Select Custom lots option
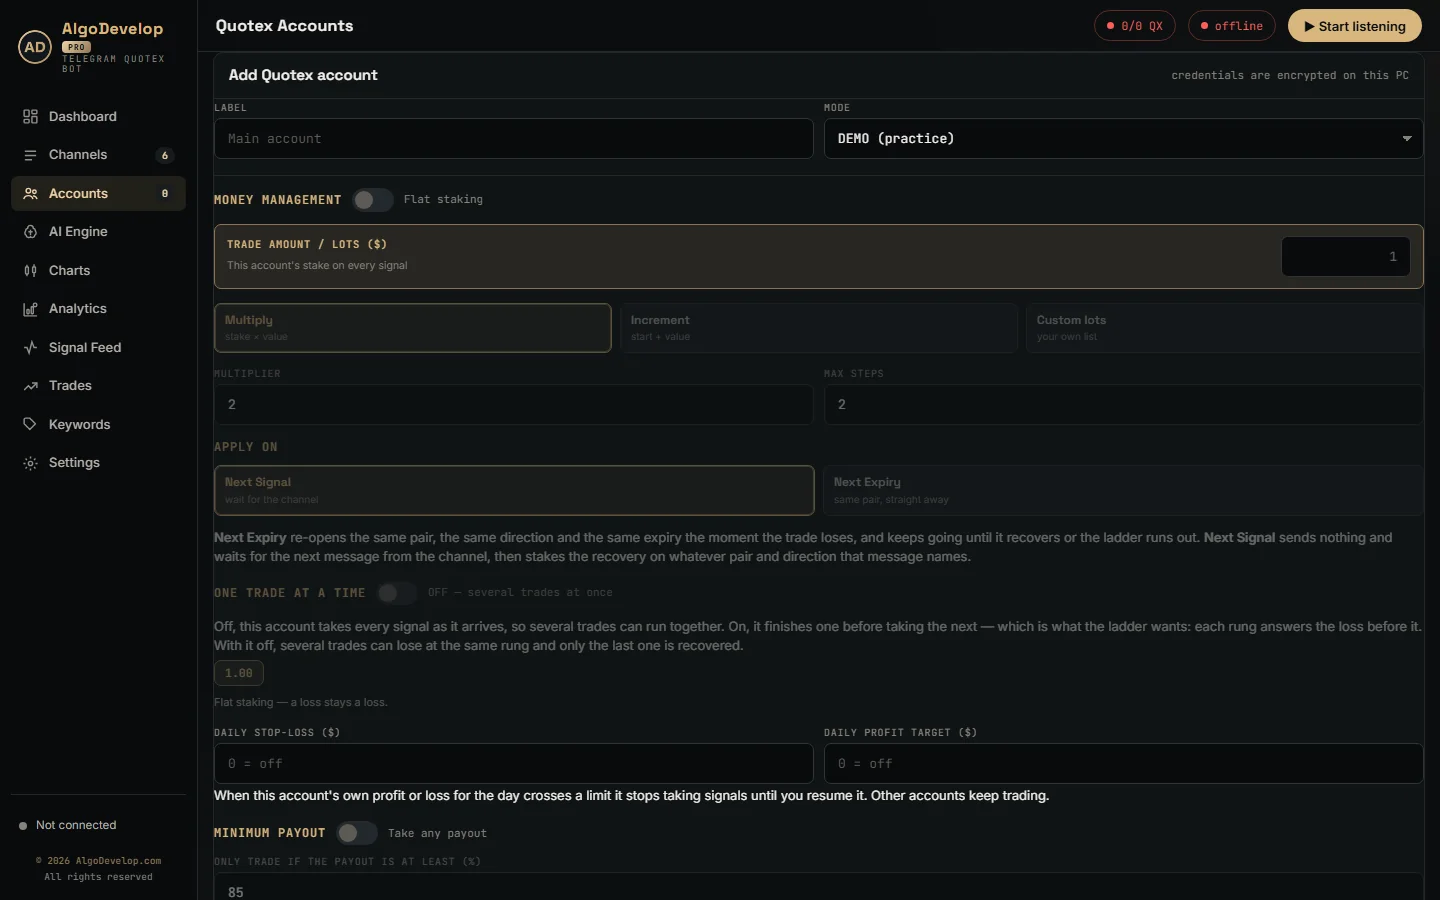 [x=1224, y=328]
